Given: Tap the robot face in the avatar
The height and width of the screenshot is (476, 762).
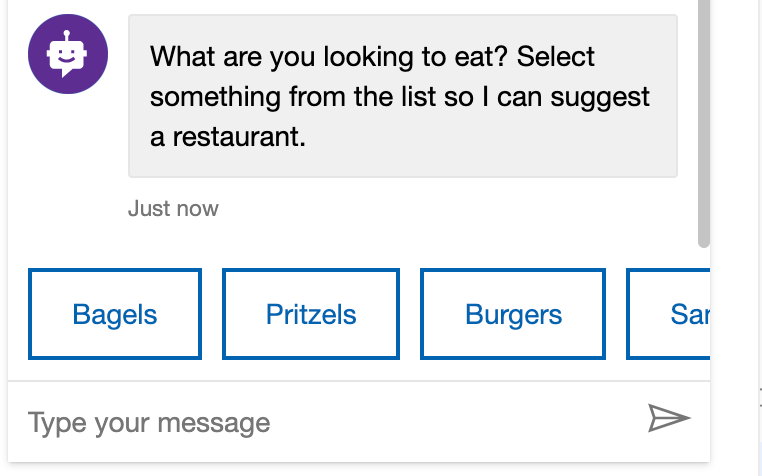Looking at the screenshot, I should click(67, 55).
